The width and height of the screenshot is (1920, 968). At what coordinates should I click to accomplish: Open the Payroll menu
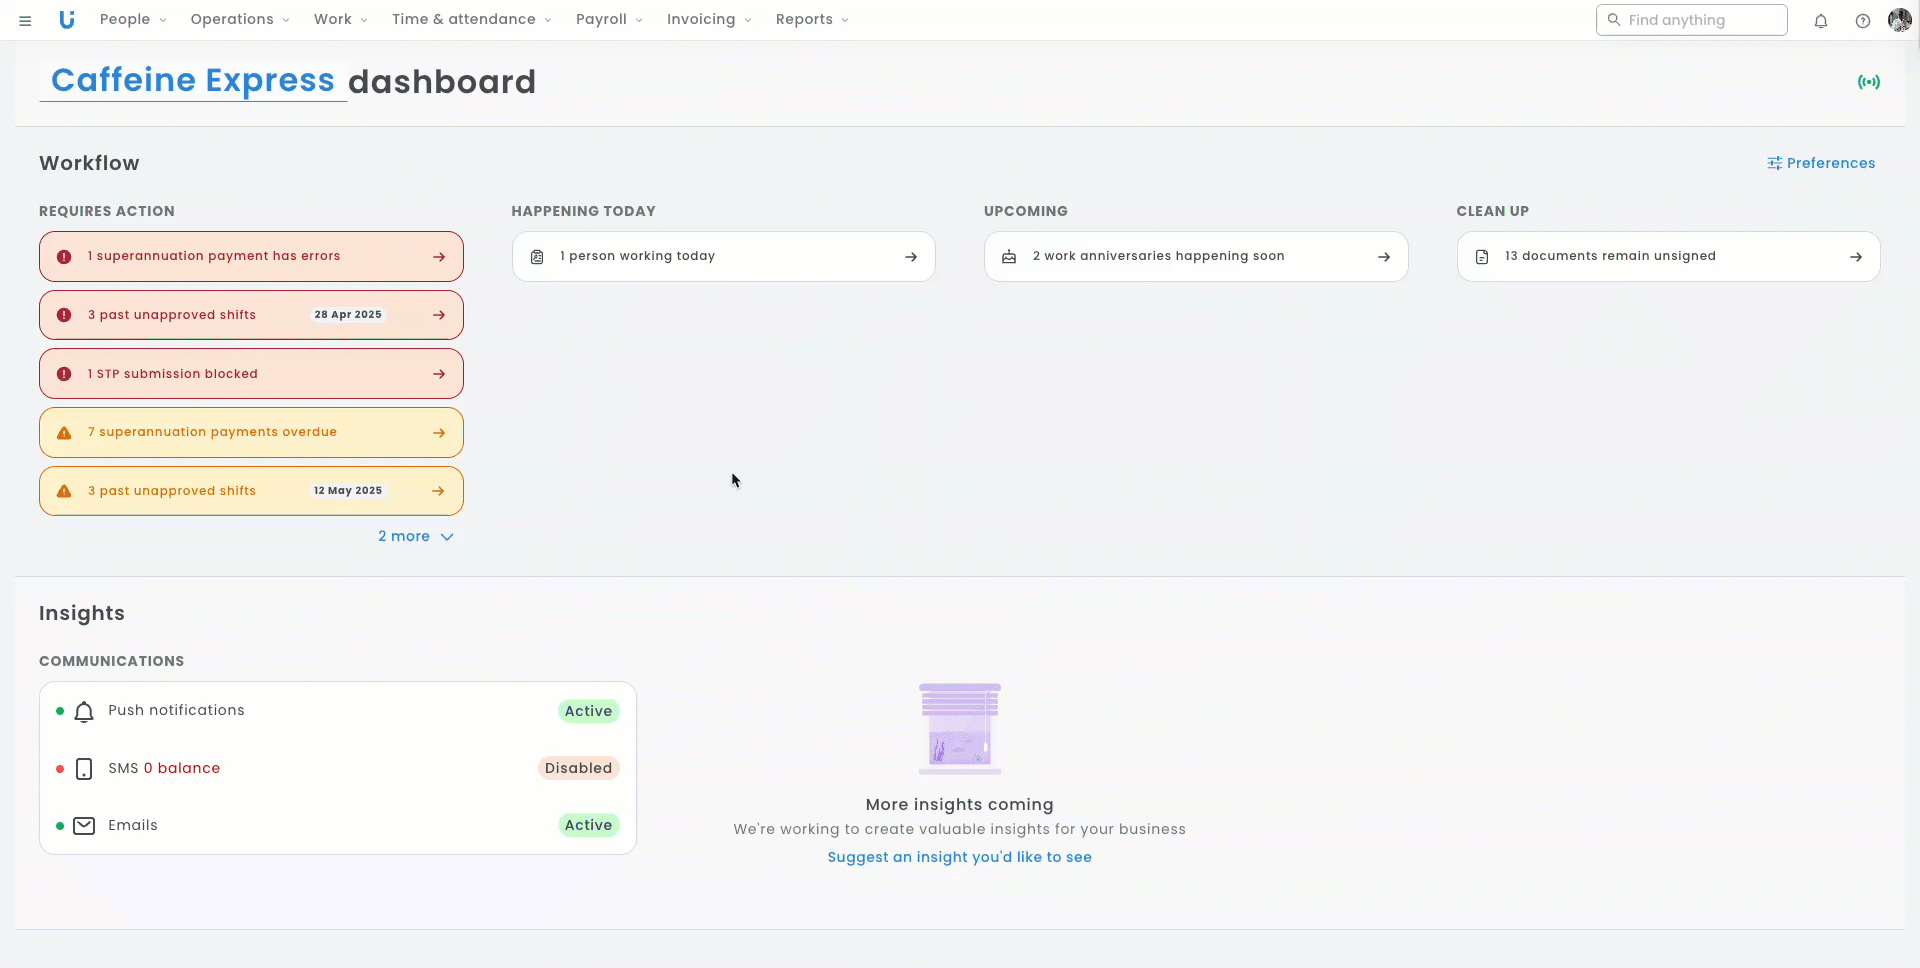(x=608, y=20)
